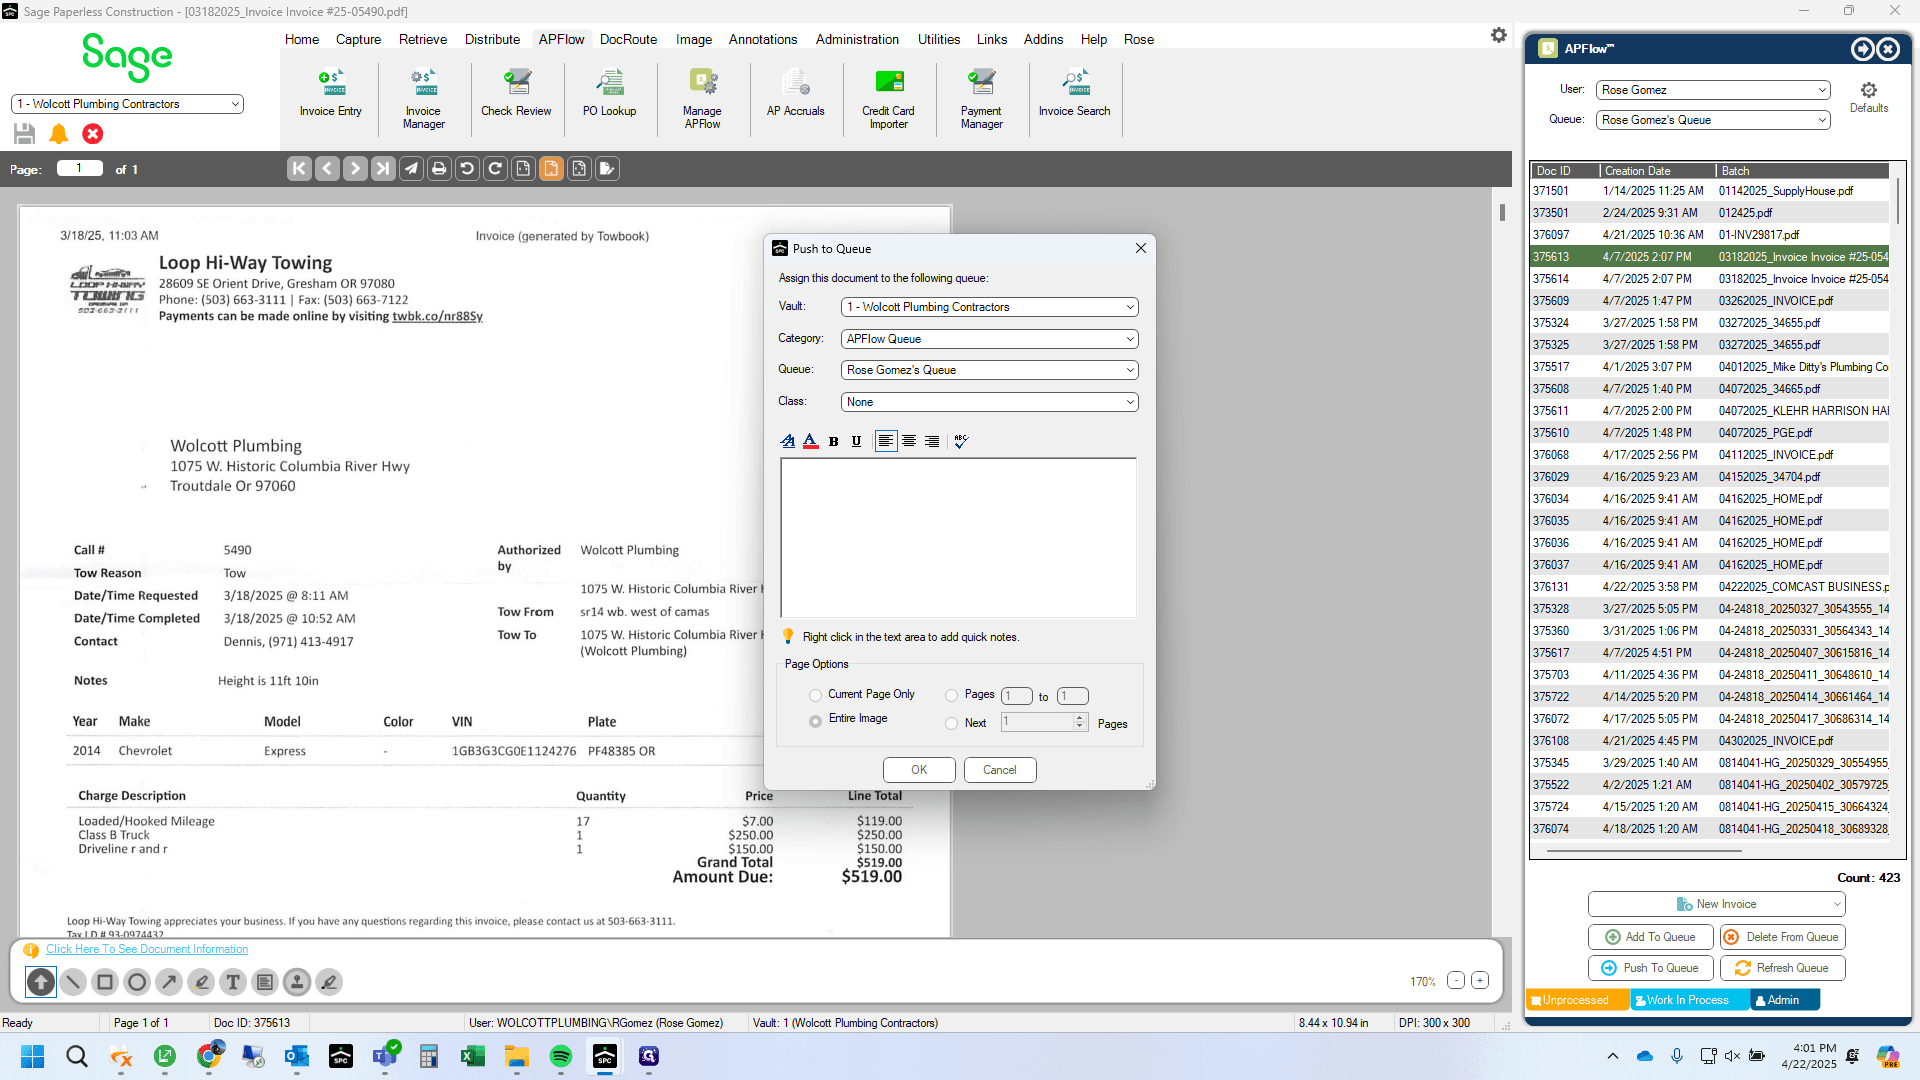The height and width of the screenshot is (1080, 1920).
Task: Open Invoice Search
Action: [x=1074, y=94]
